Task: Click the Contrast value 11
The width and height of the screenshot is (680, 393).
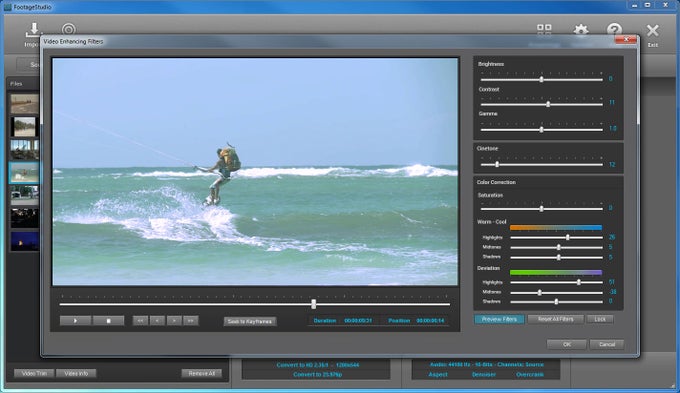Action: coord(612,103)
